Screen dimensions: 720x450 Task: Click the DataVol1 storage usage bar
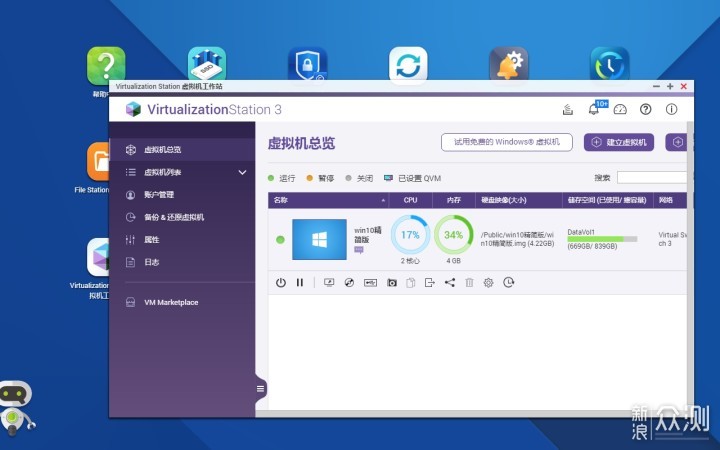point(602,239)
